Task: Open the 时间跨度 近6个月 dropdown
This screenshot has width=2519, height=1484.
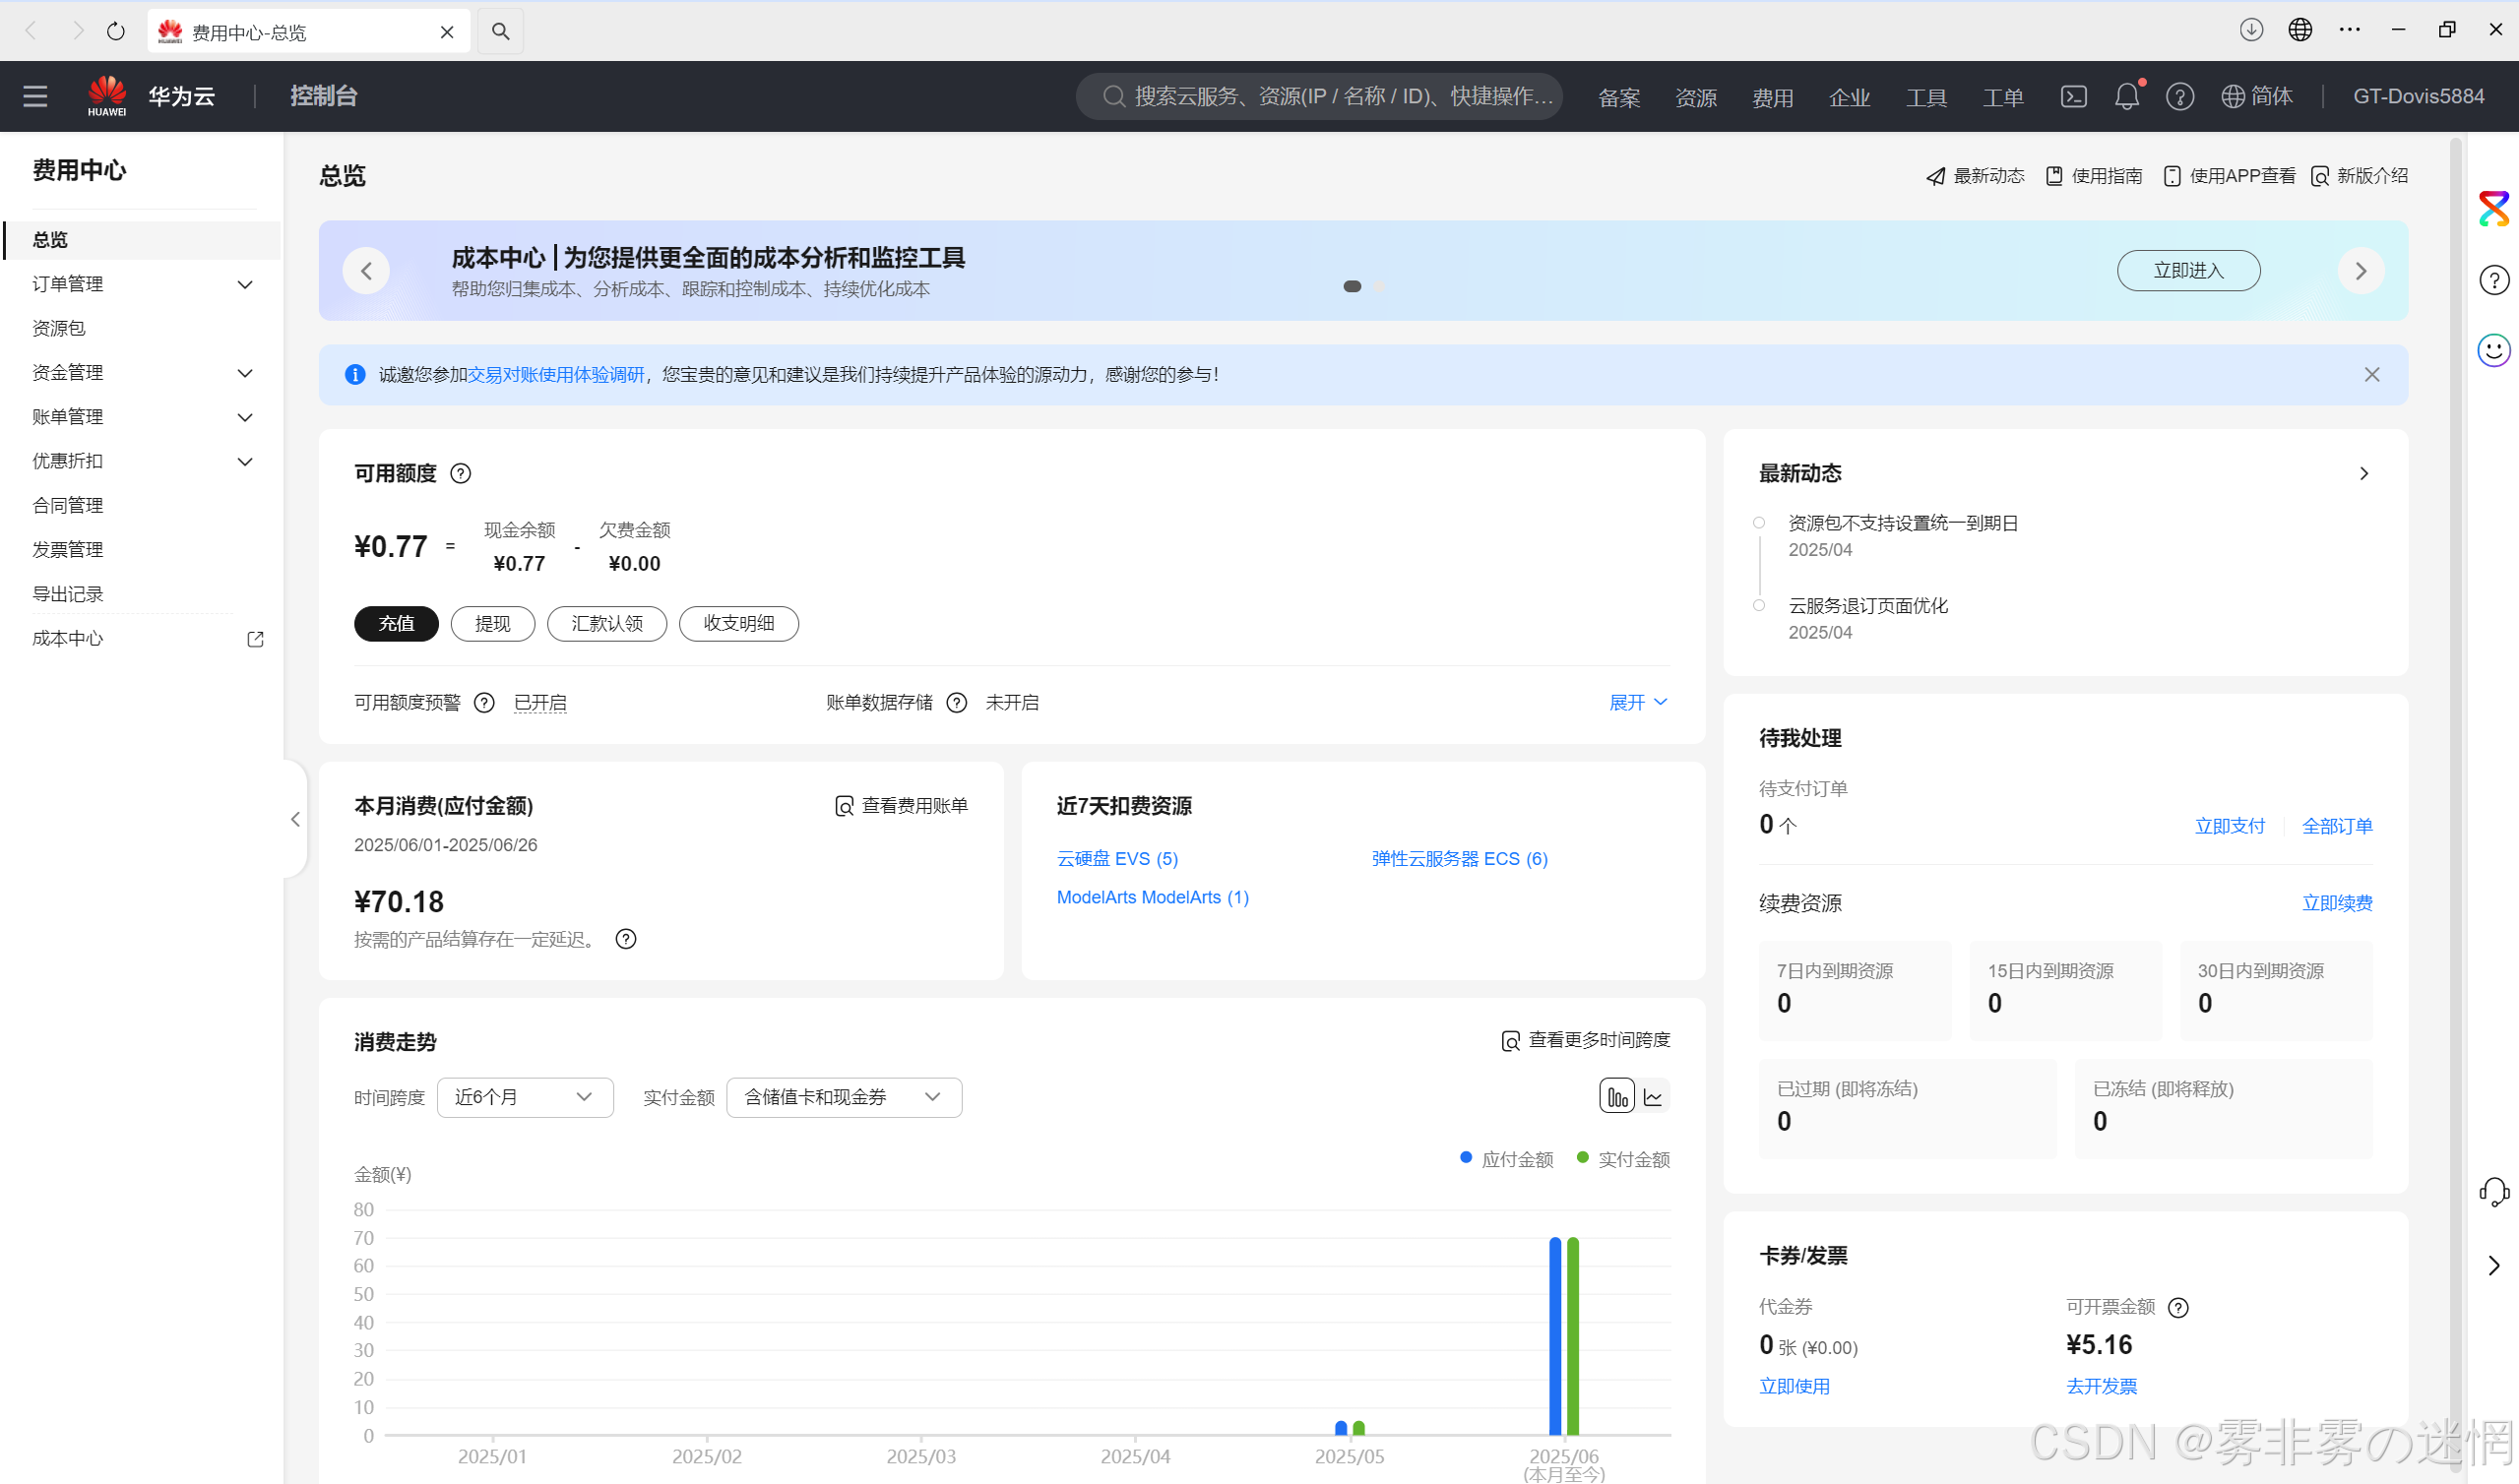Action: coord(524,1097)
